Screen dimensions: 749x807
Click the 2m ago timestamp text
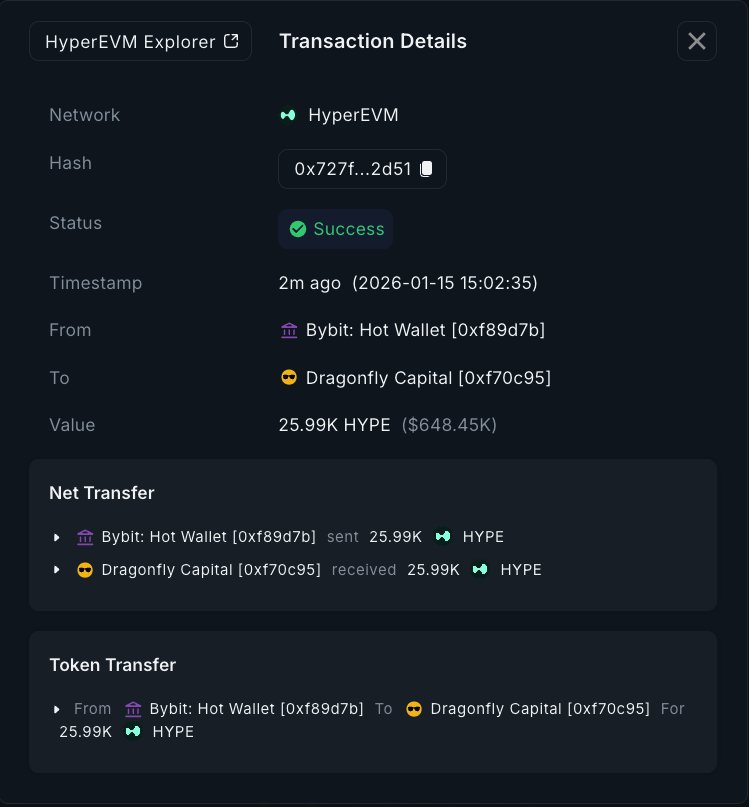(x=310, y=283)
